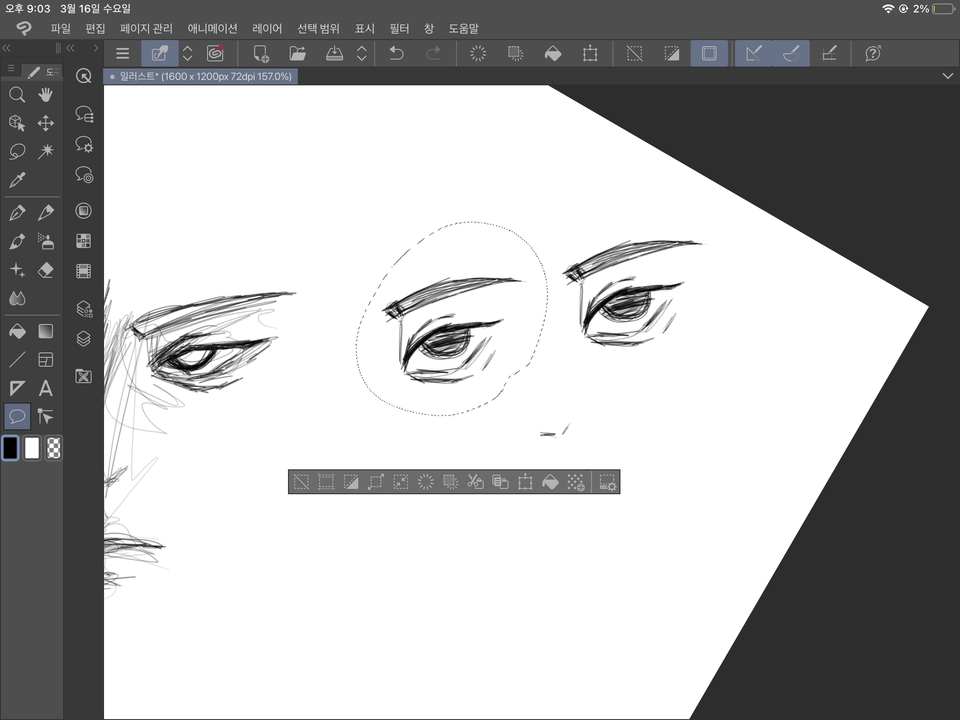Screen dimensions: 960x720
Task: Open the Layer palette from the right sidebar
Action: pos(84,339)
